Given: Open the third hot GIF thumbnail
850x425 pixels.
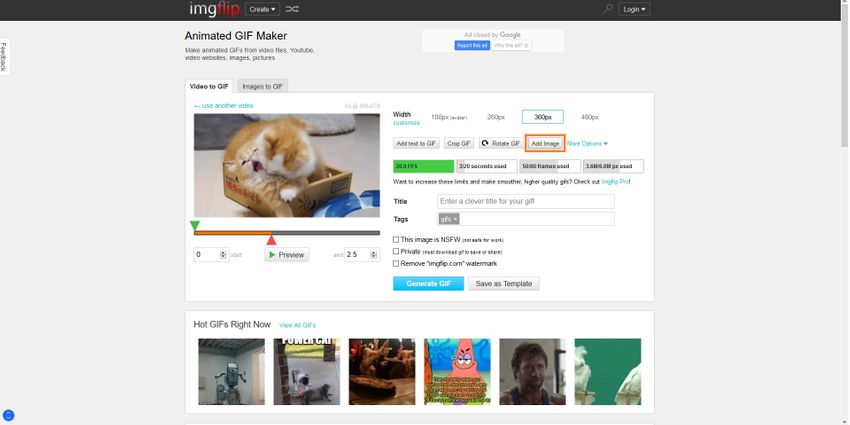Looking at the screenshot, I should [x=382, y=372].
